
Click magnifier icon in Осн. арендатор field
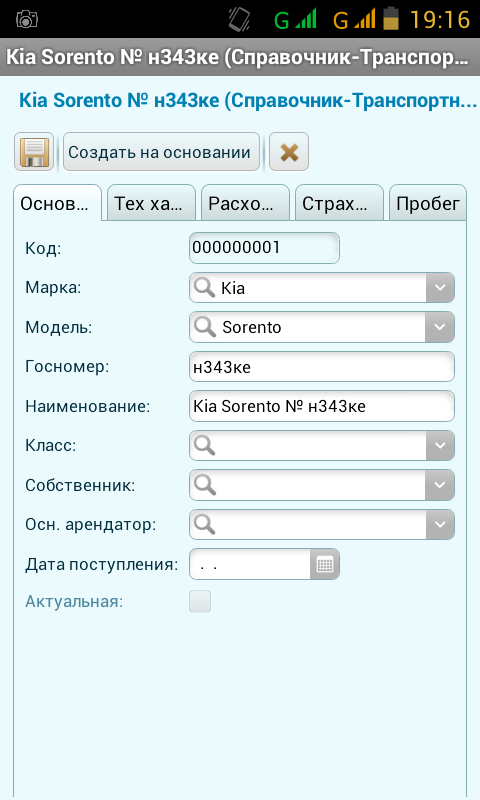[205, 524]
